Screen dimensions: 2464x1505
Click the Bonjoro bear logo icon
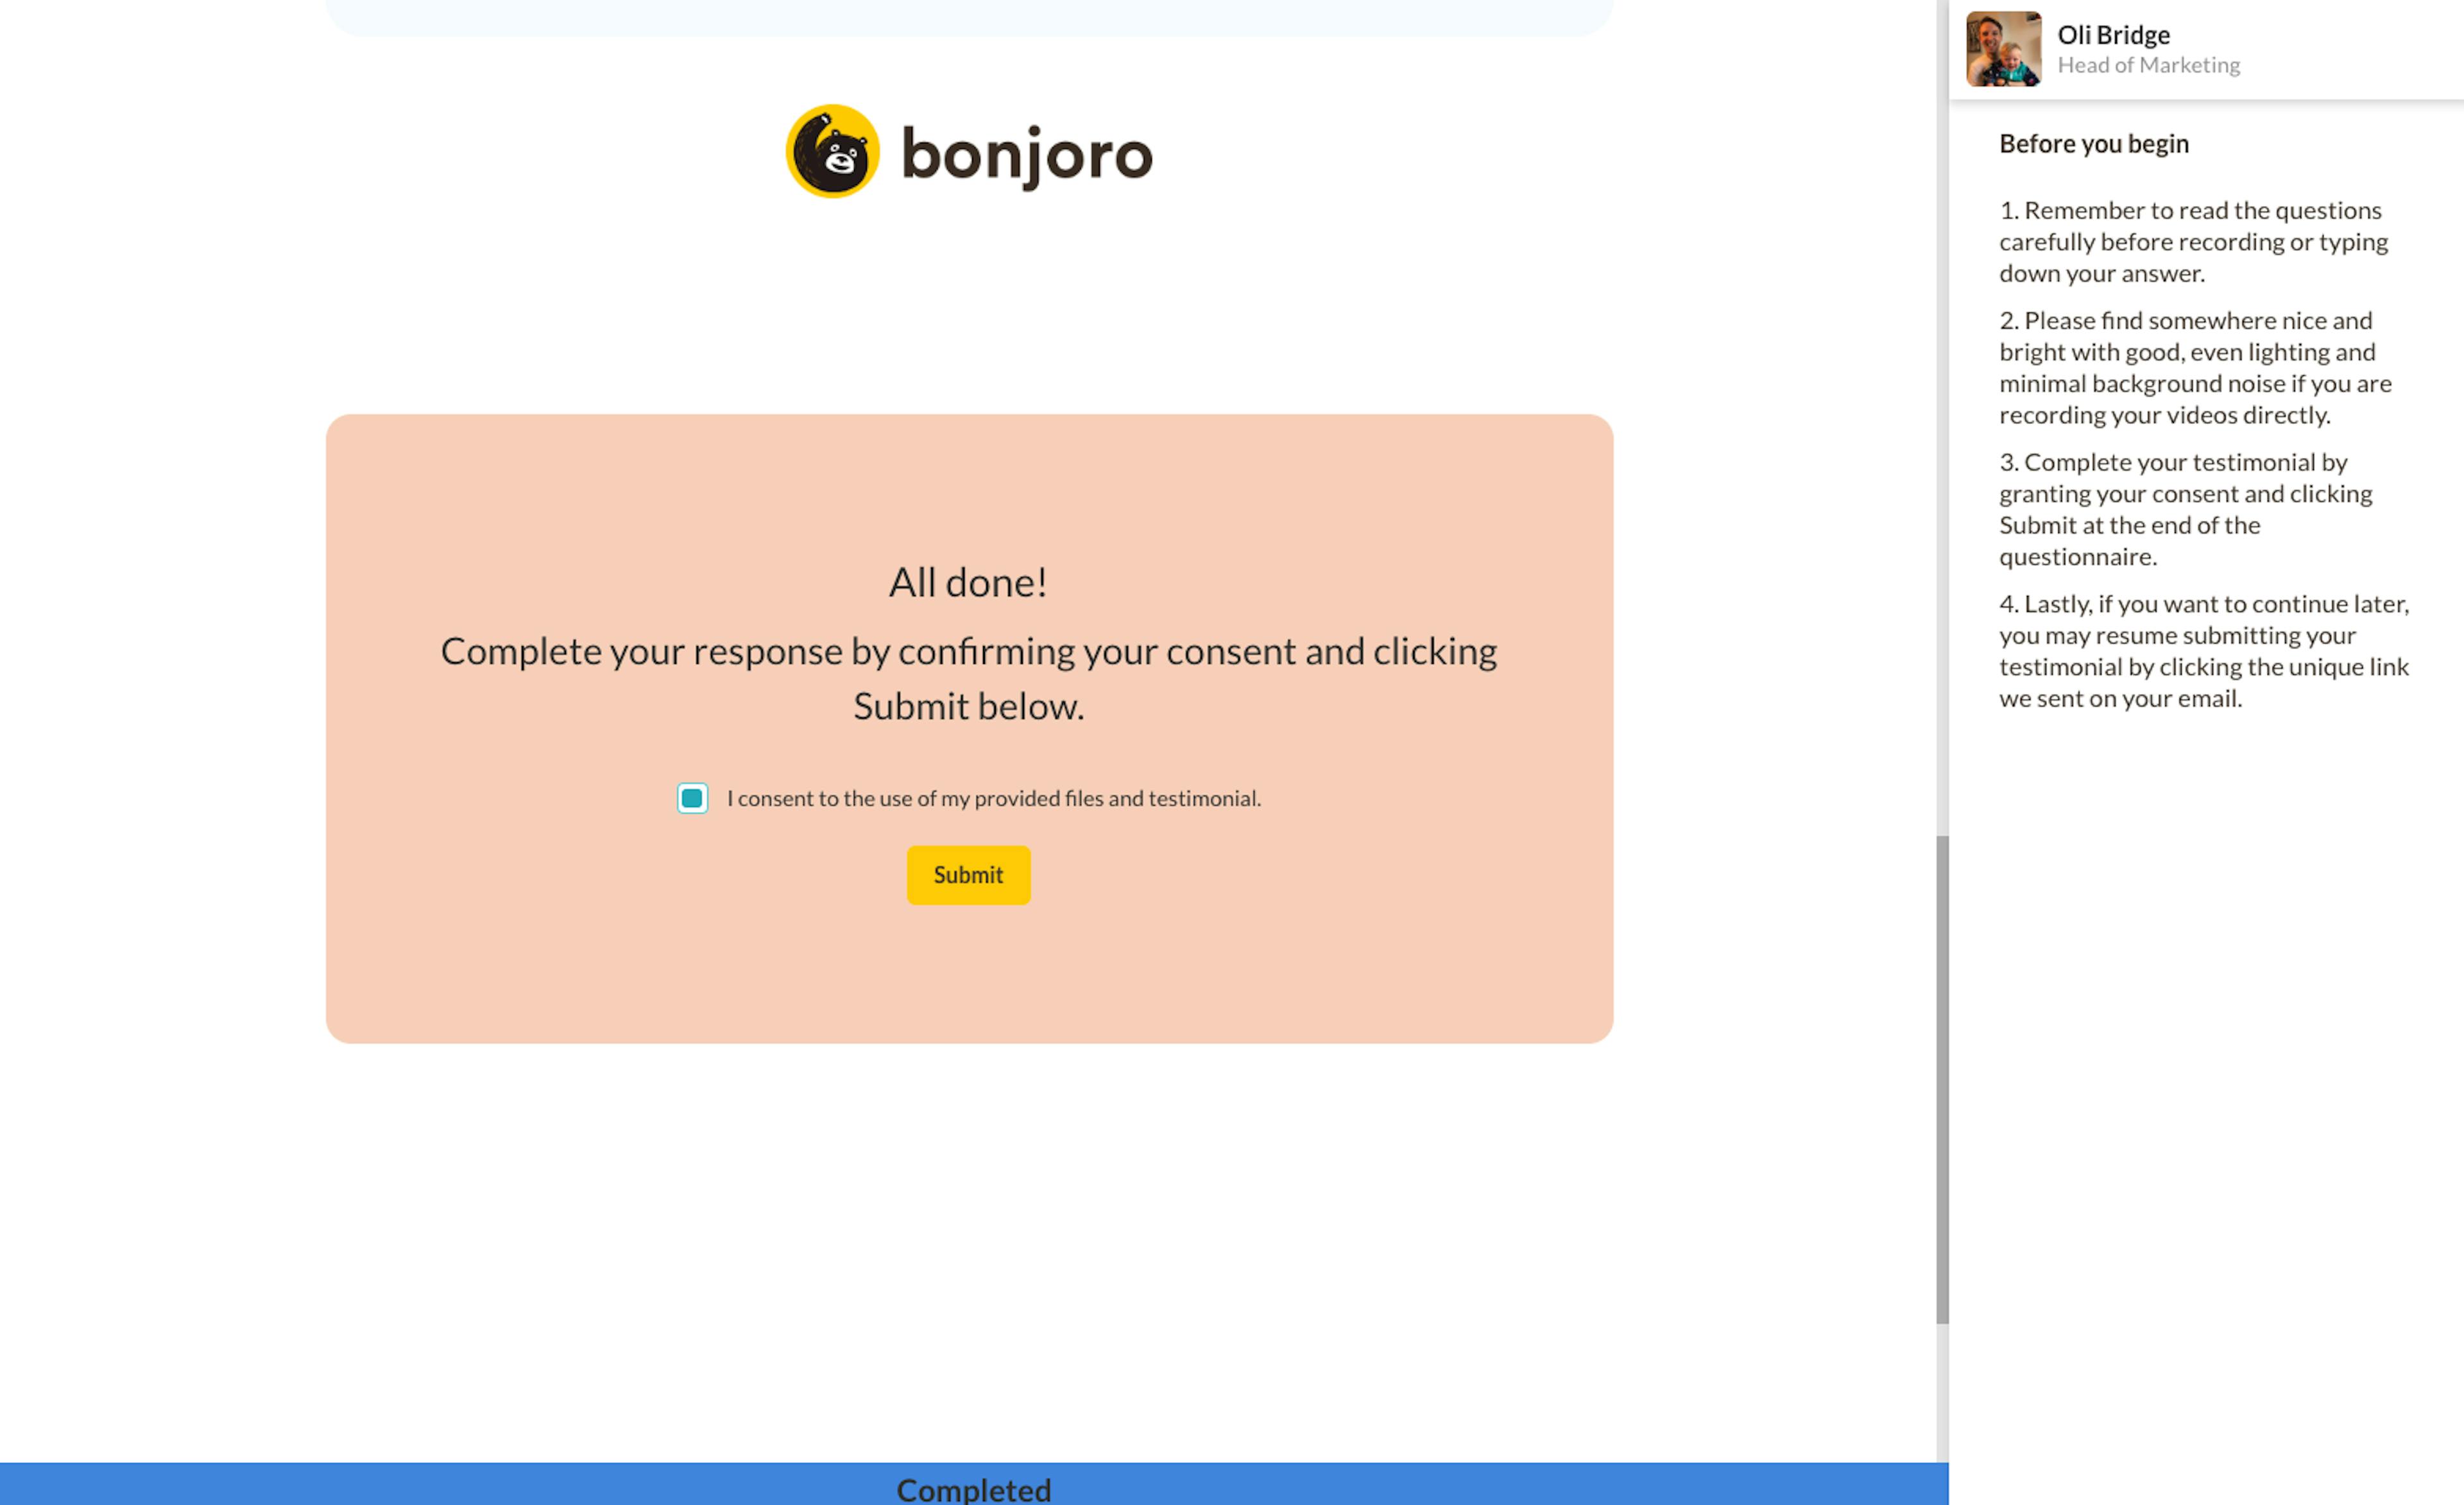(832, 152)
